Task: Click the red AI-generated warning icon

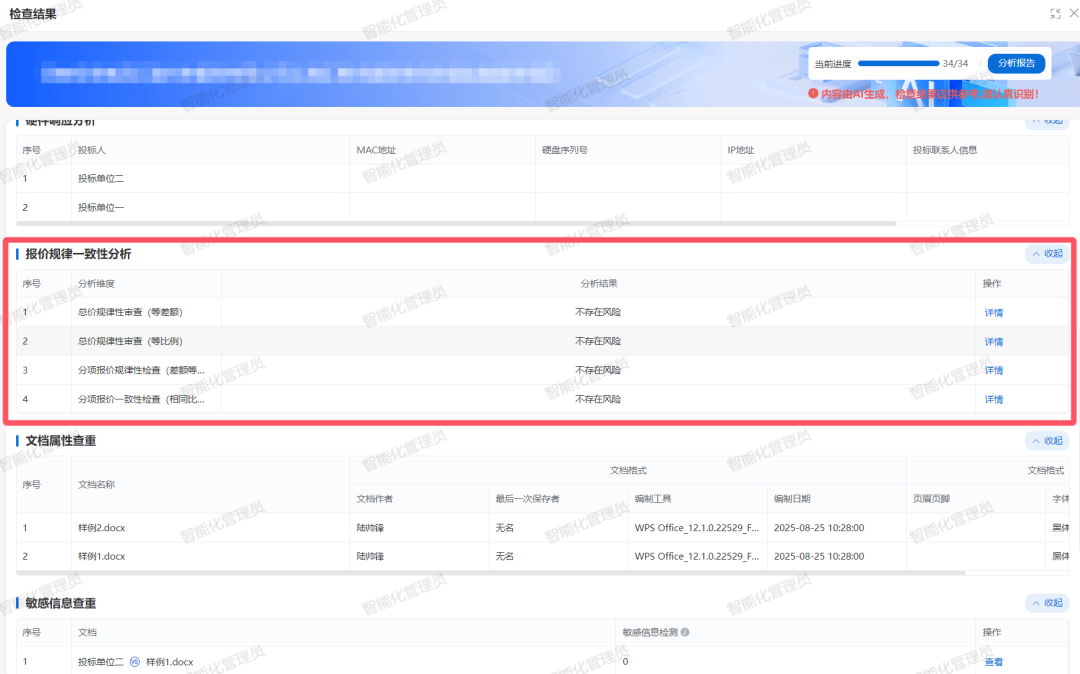Action: pyautogui.click(x=814, y=93)
